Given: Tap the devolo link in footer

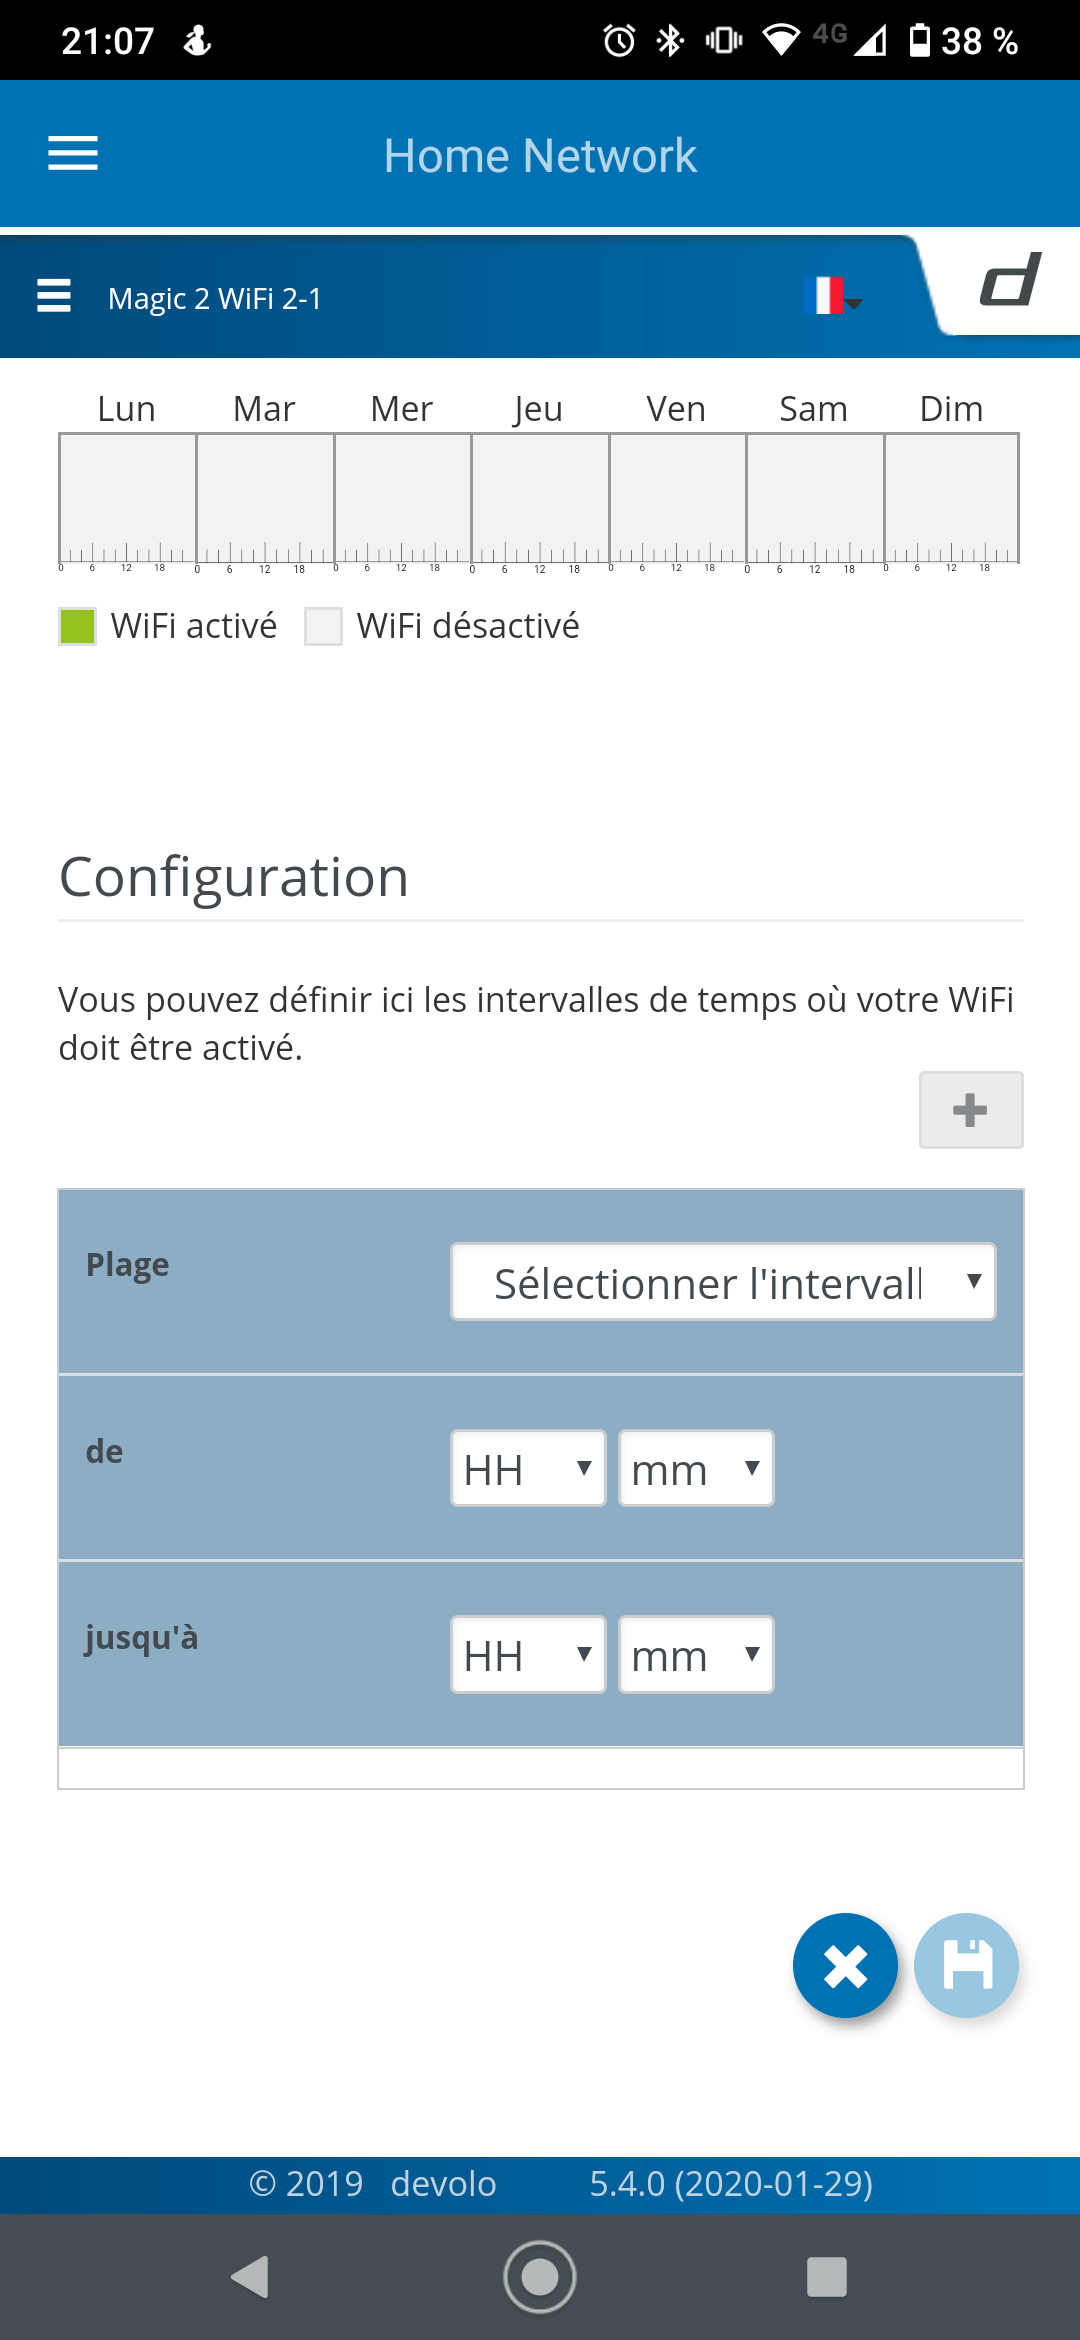Looking at the screenshot, I should pyautogui.click(x=443, y=2184).
